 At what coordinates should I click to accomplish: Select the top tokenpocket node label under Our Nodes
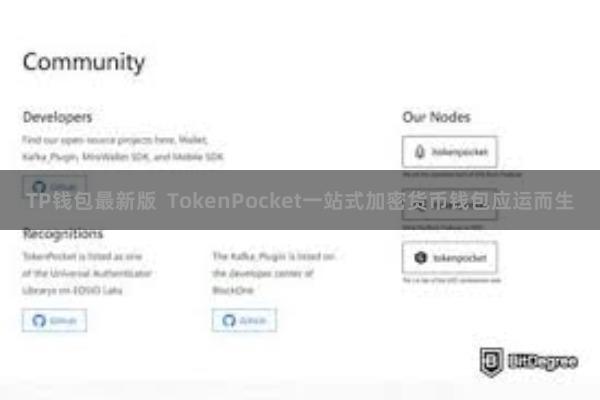(460, 152)
